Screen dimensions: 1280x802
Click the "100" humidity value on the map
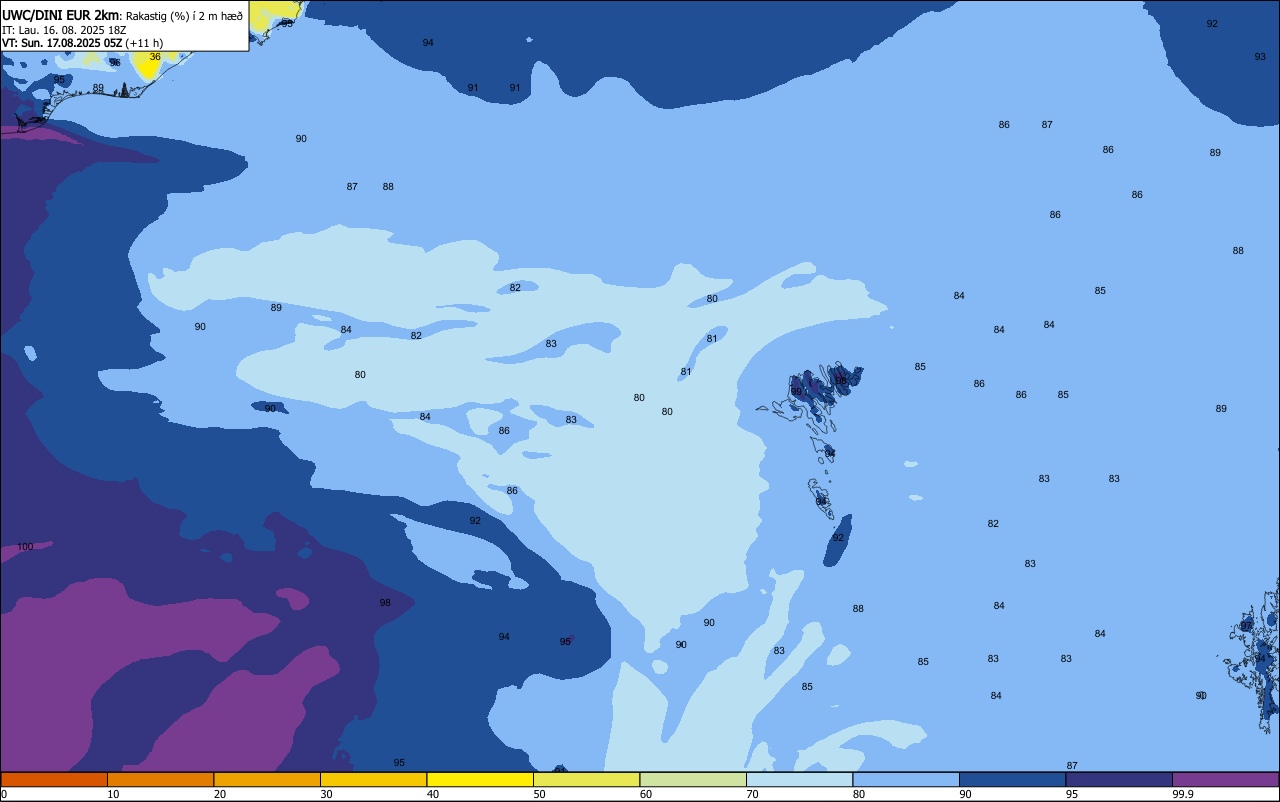point(25,547)
